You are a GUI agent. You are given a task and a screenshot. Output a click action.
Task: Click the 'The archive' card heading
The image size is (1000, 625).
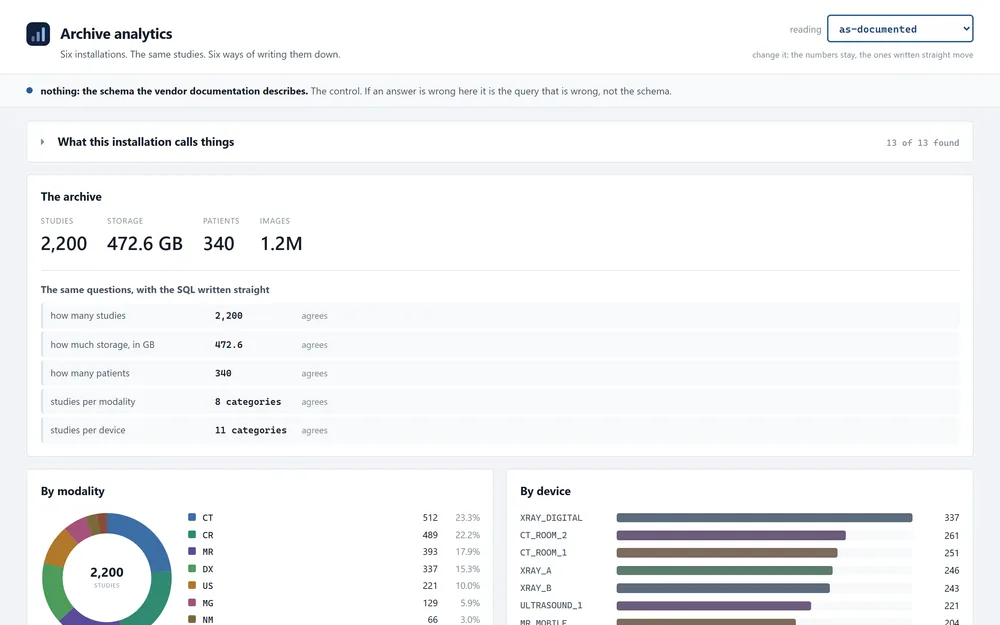(x=71, y=196)
